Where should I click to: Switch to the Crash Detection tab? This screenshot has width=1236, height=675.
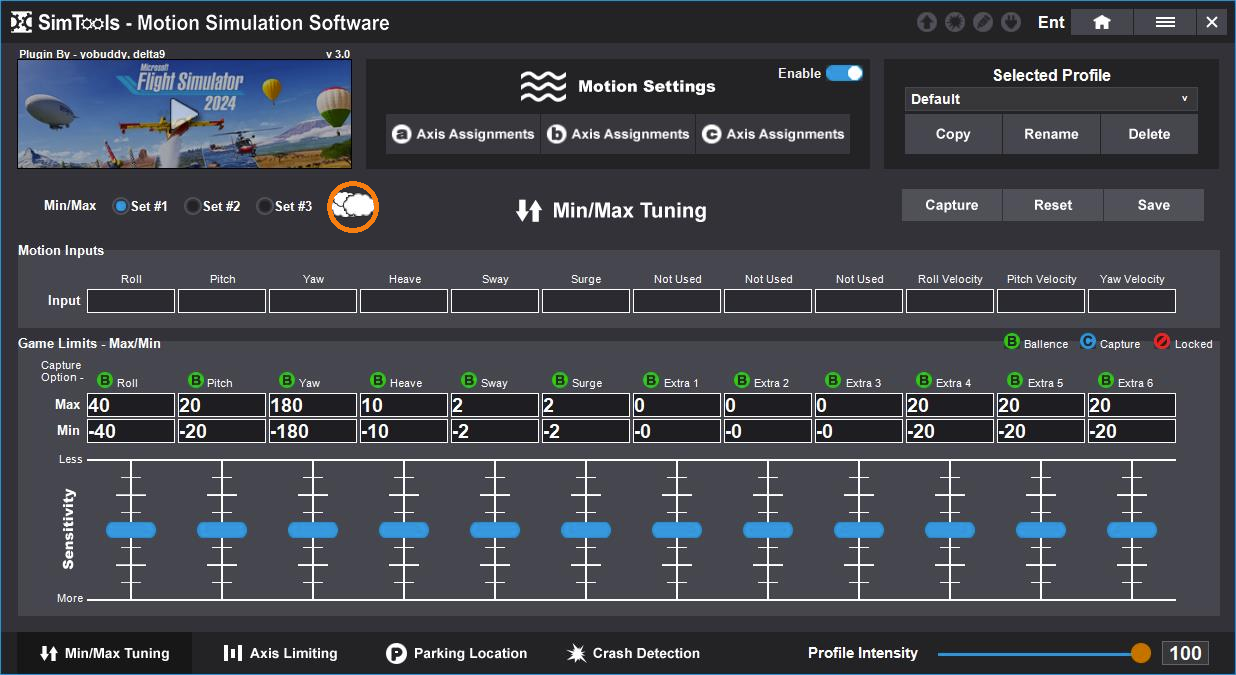coord(633,653)
